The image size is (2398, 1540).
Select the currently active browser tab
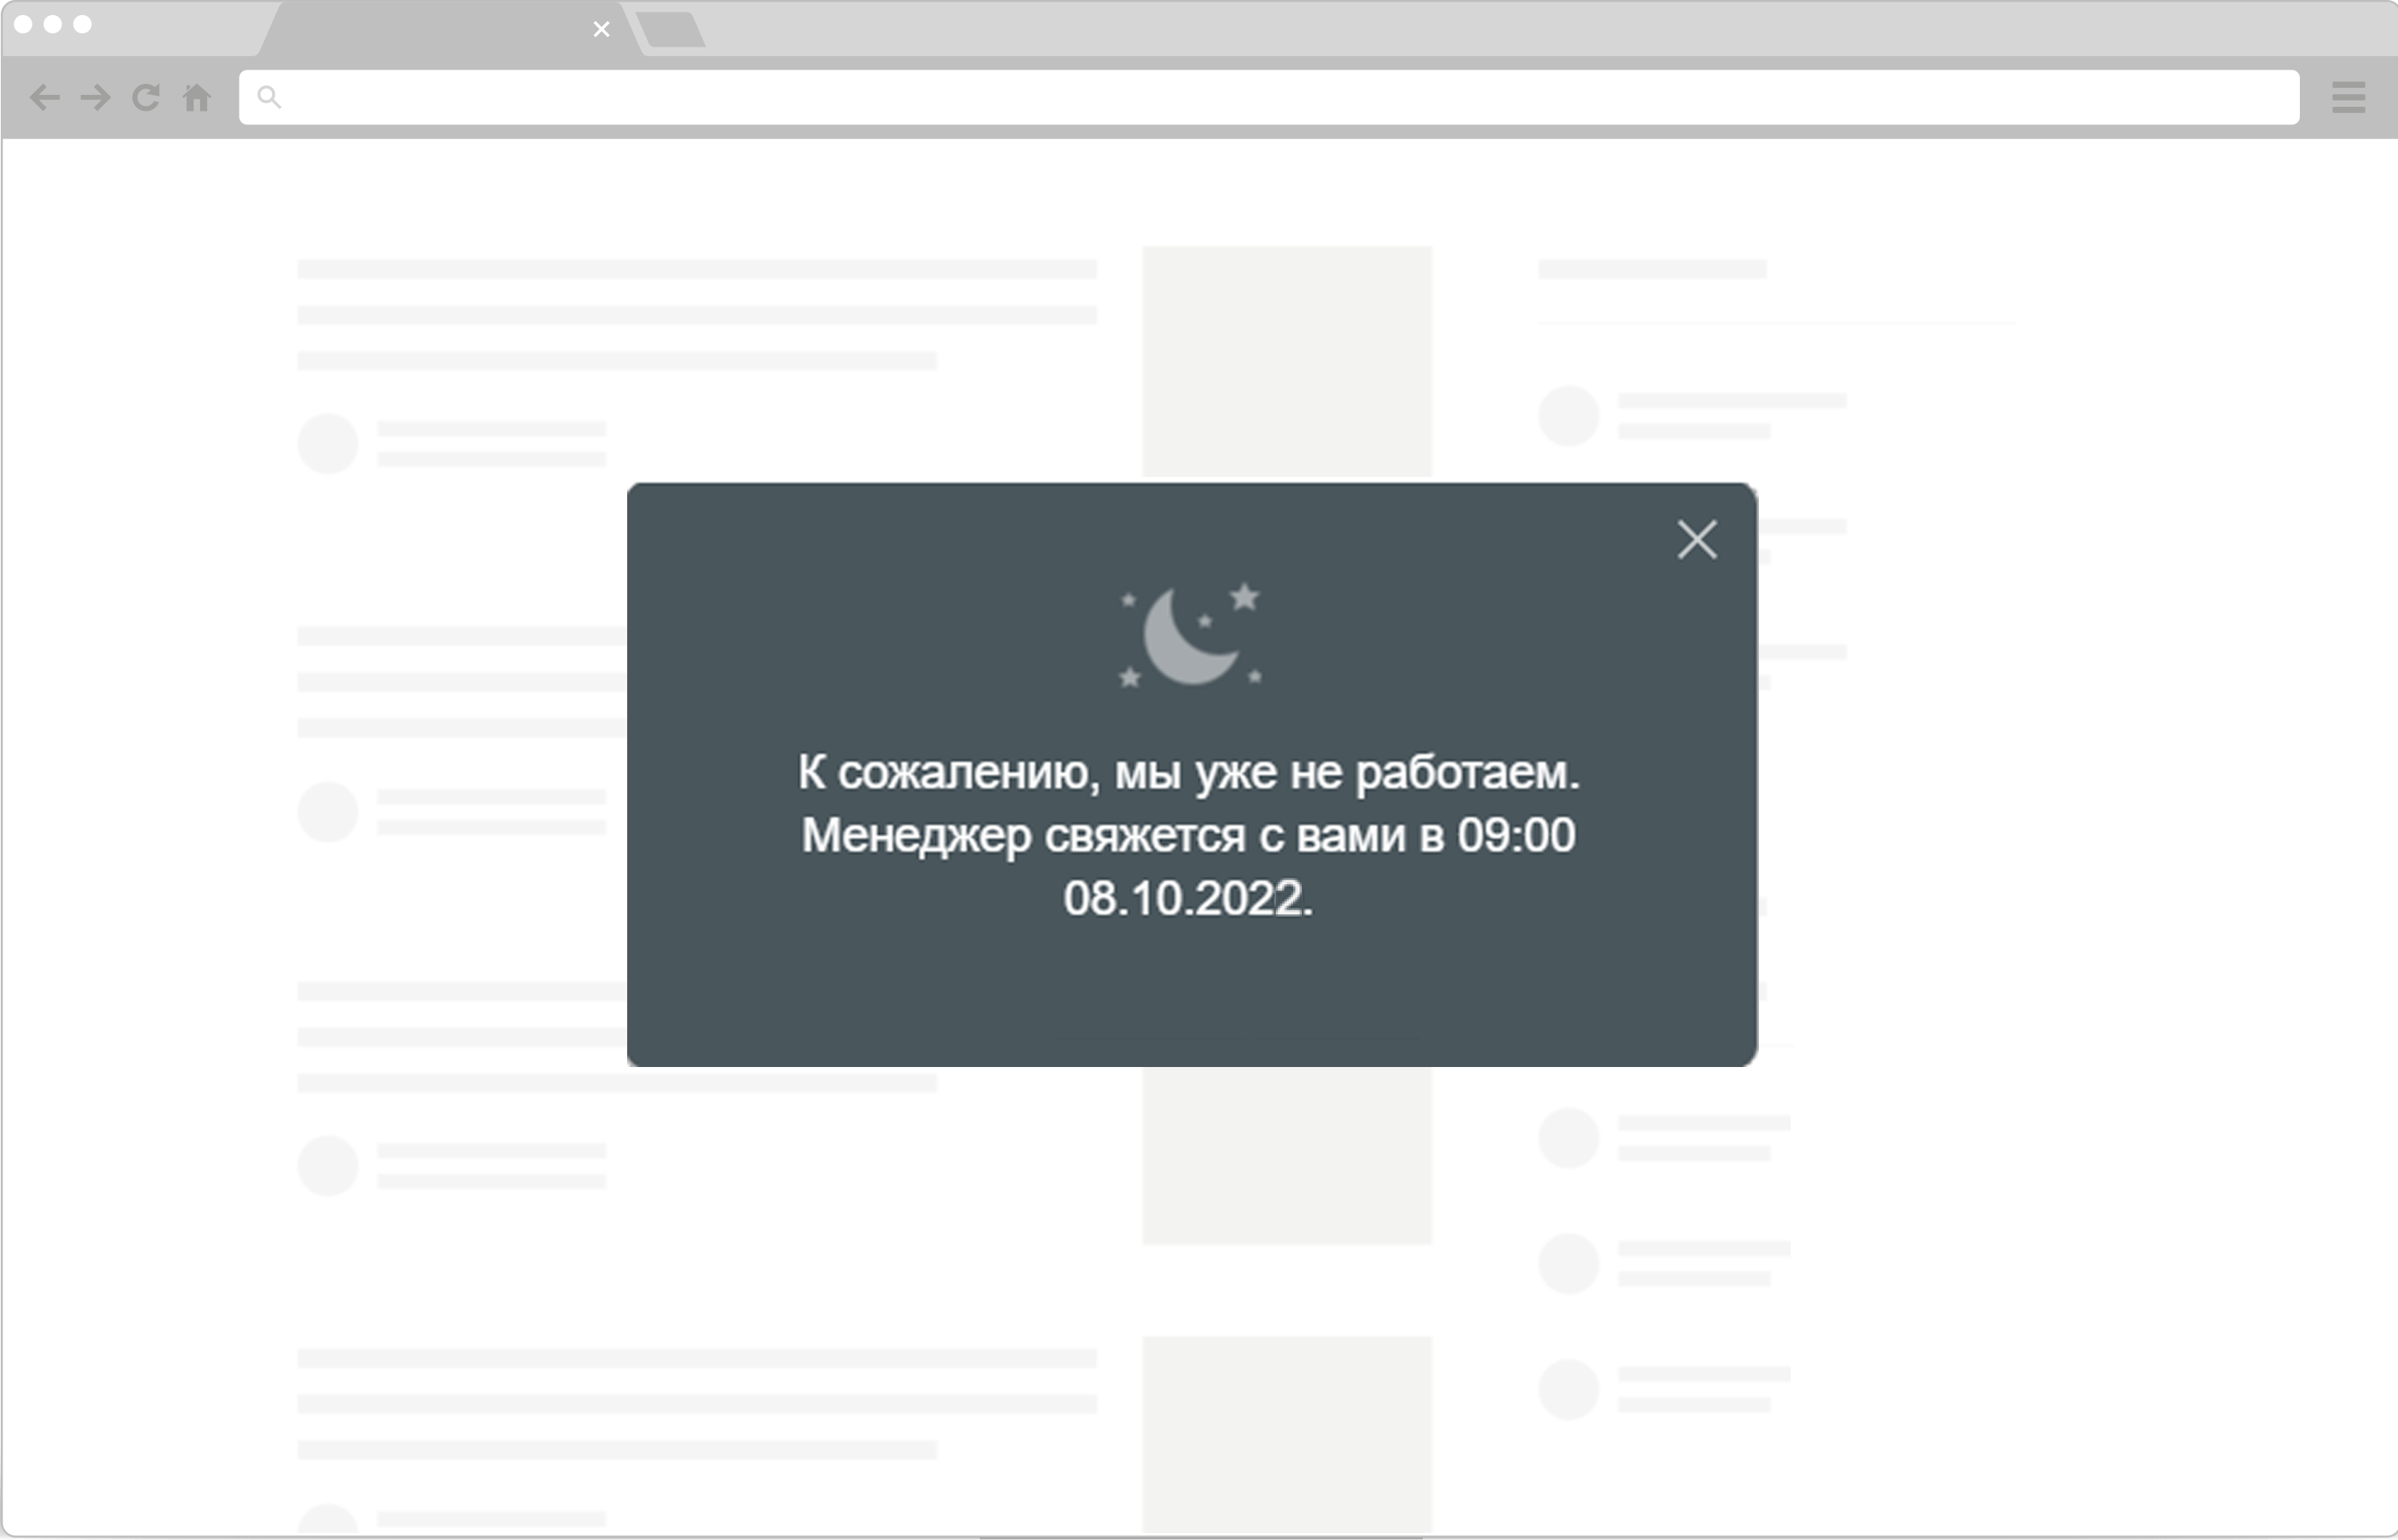[x=430, y=29]
